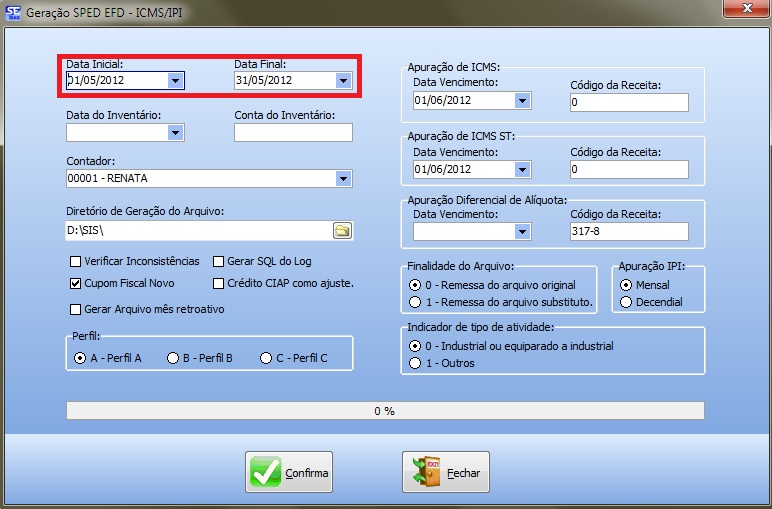Toggle Gerar SQL do Log checkbox

point(218,262)
